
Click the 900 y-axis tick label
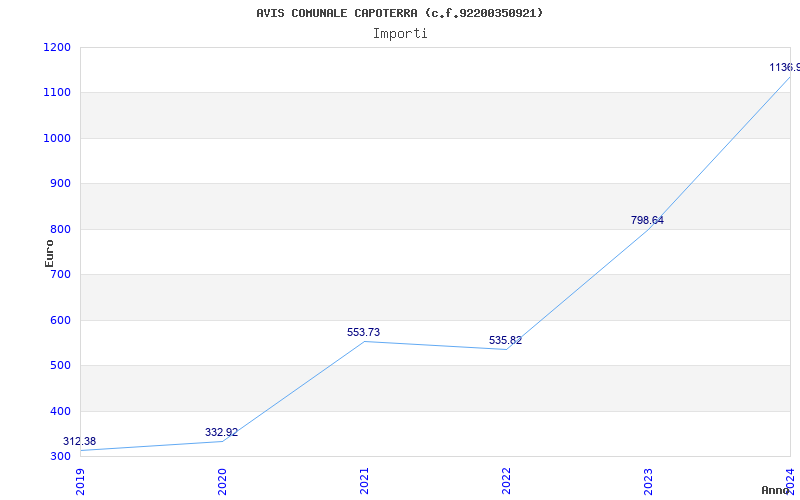(60, 184)
